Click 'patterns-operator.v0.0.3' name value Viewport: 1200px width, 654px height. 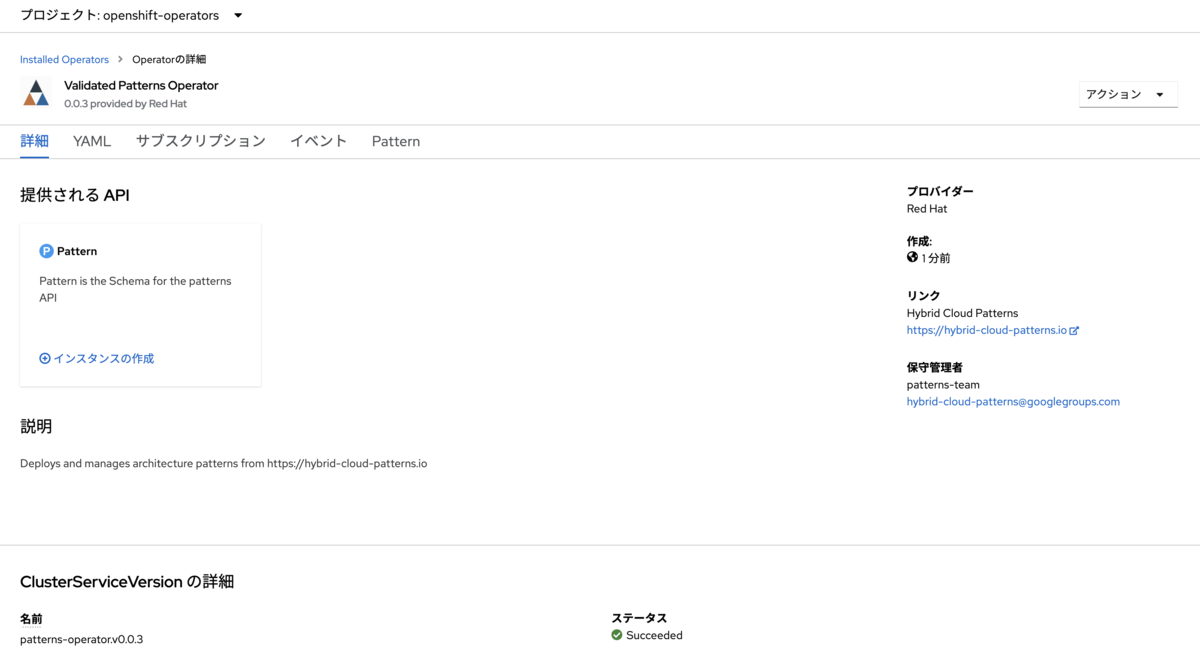tap(82, 639)
